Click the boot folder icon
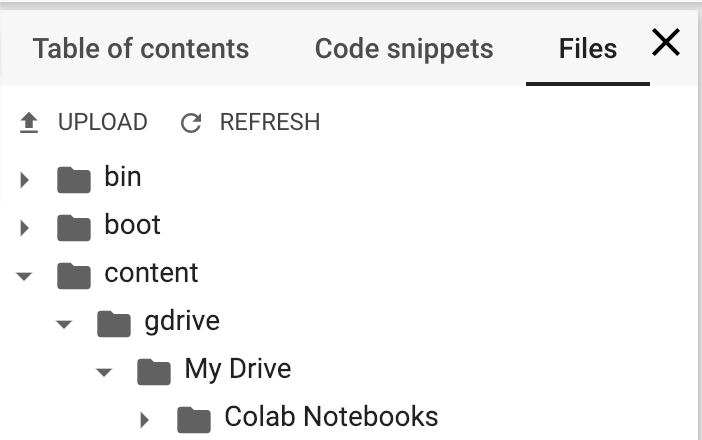 click(x=74, y=228)
